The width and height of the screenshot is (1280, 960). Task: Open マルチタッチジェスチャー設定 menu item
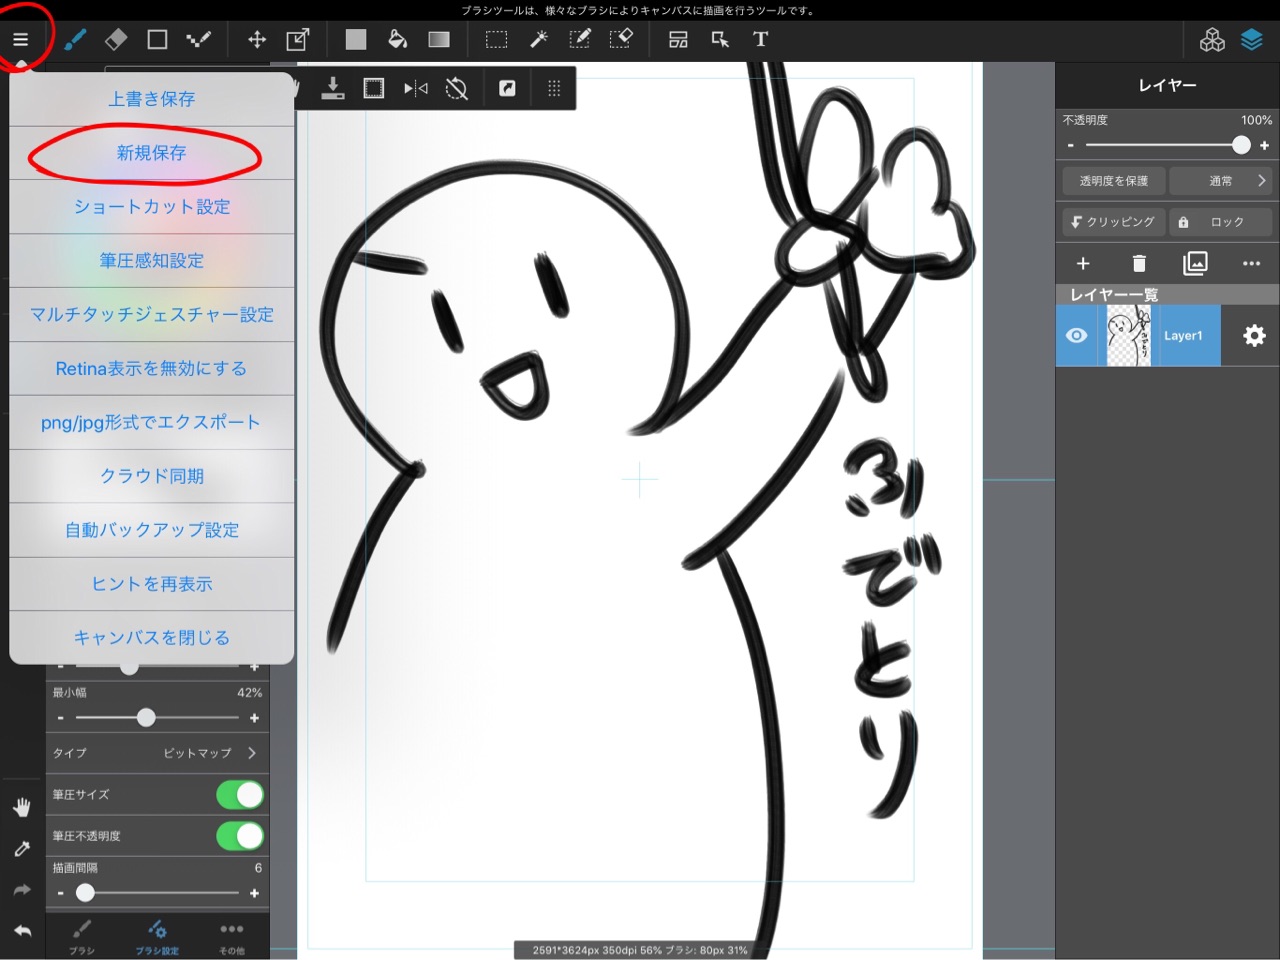[x=152, y=315]
